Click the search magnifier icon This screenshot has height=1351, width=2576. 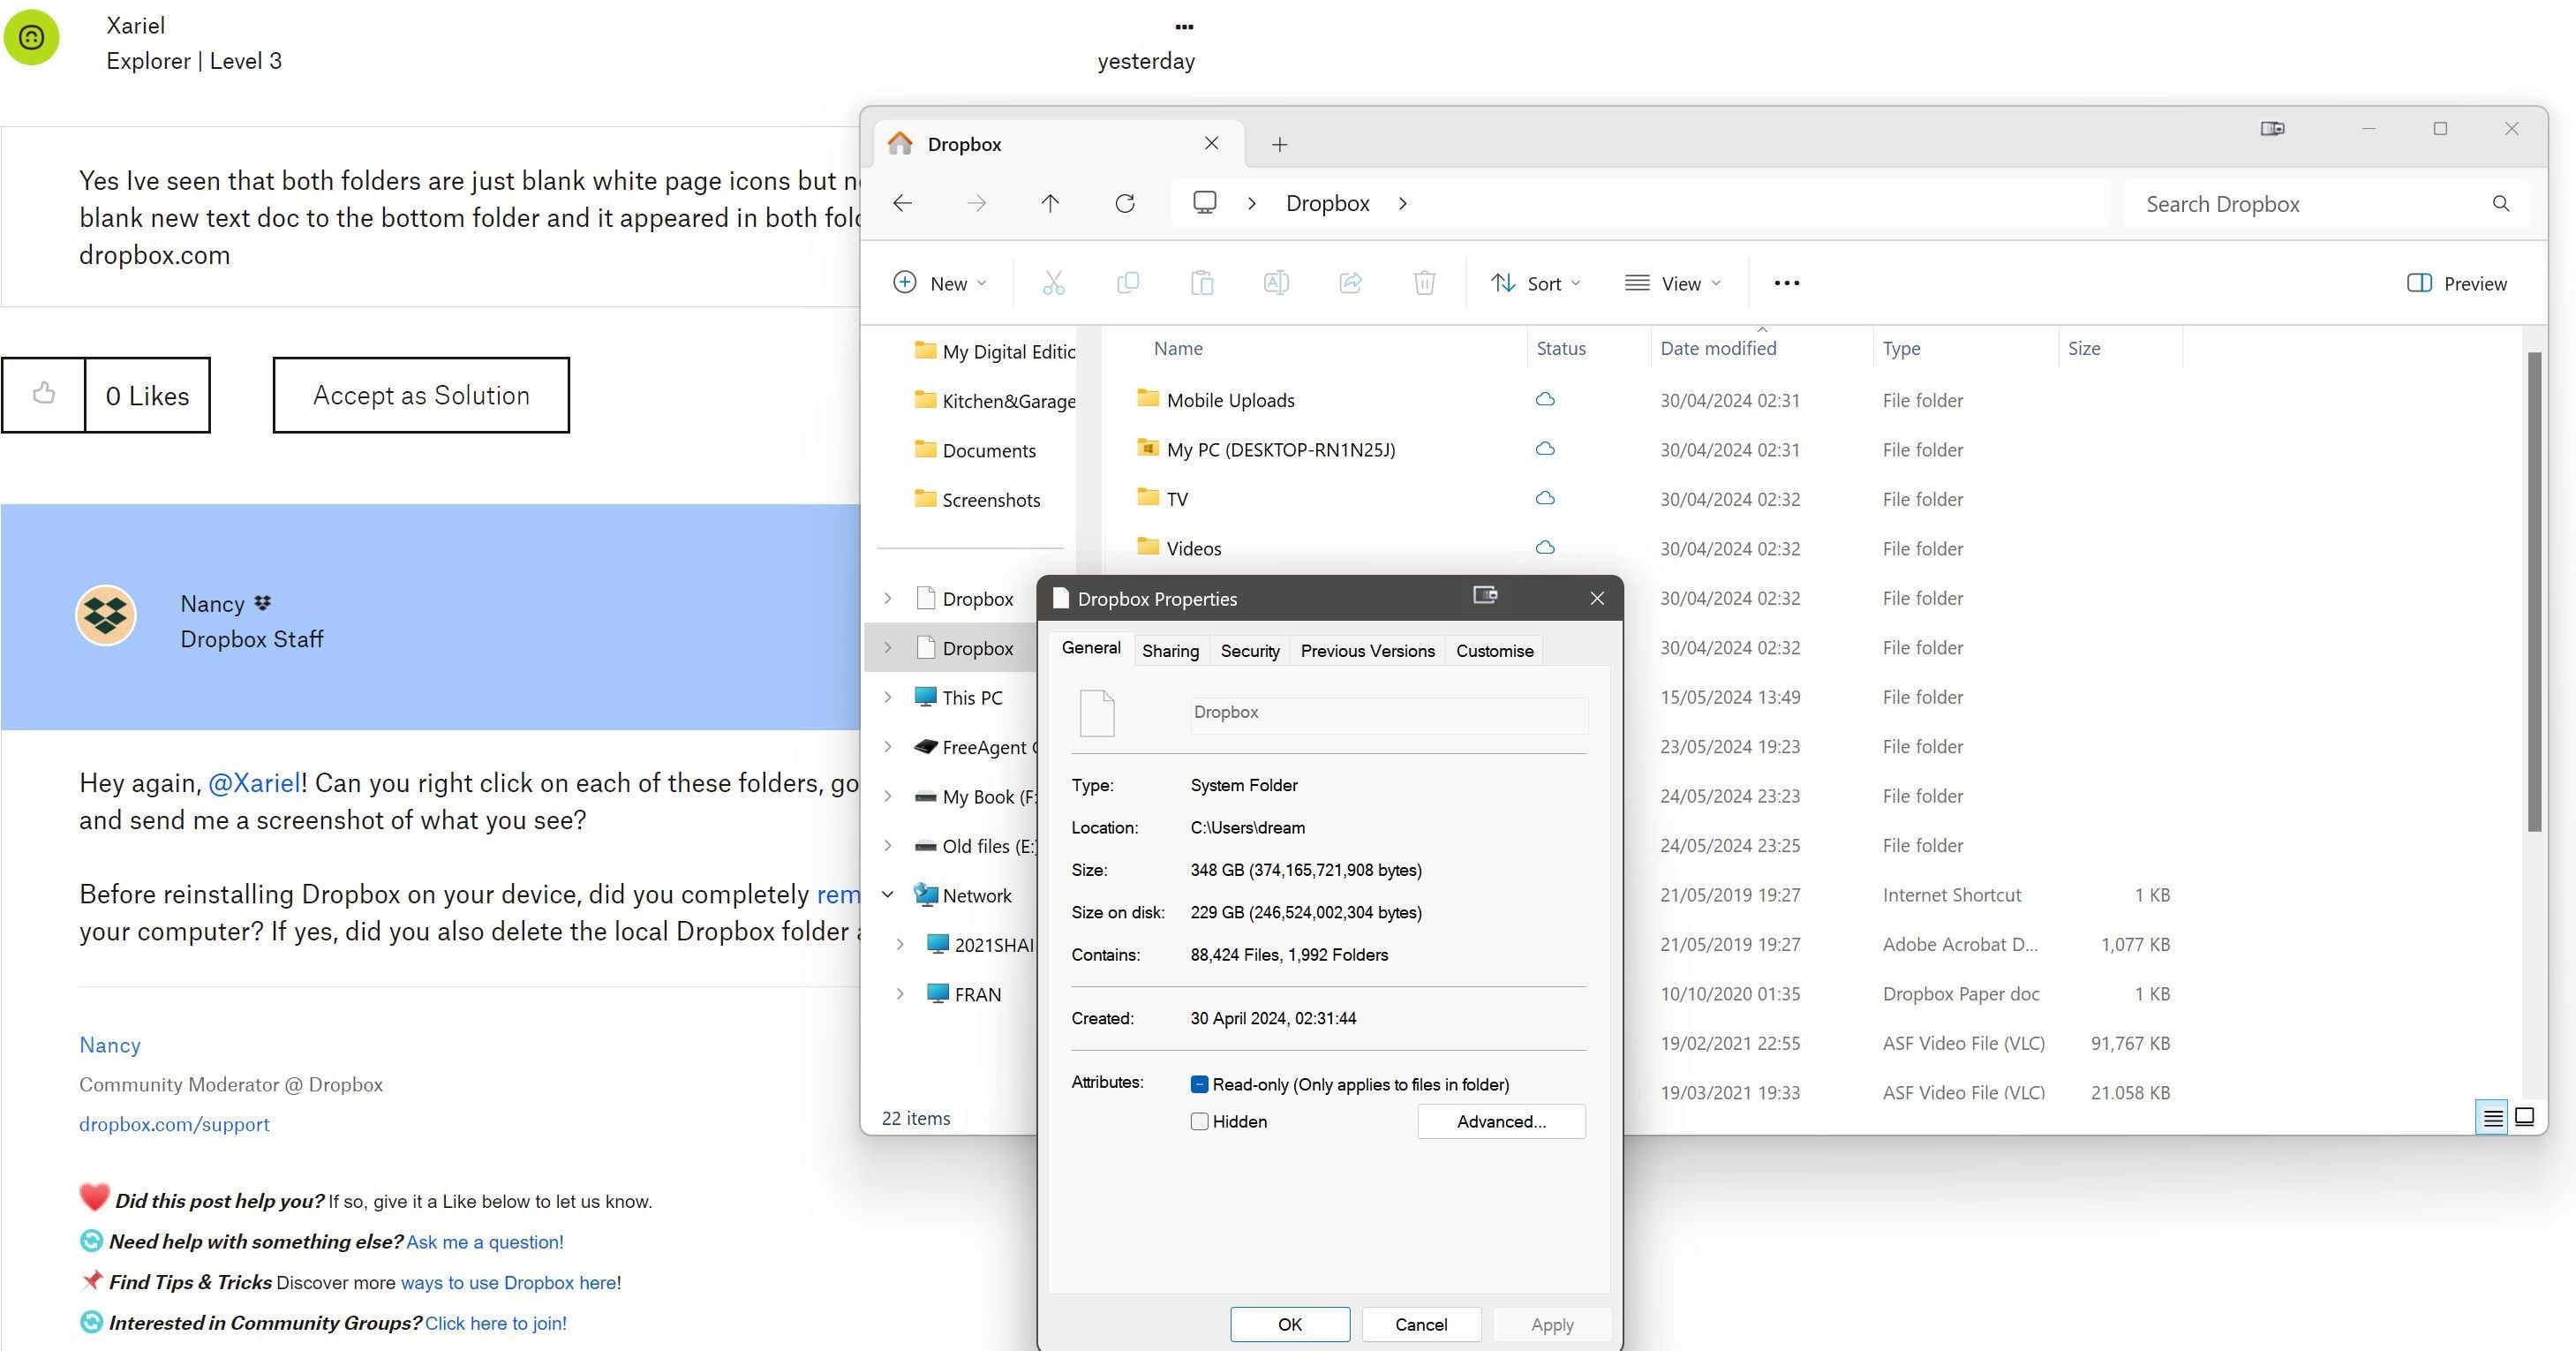pos(2500,204)
